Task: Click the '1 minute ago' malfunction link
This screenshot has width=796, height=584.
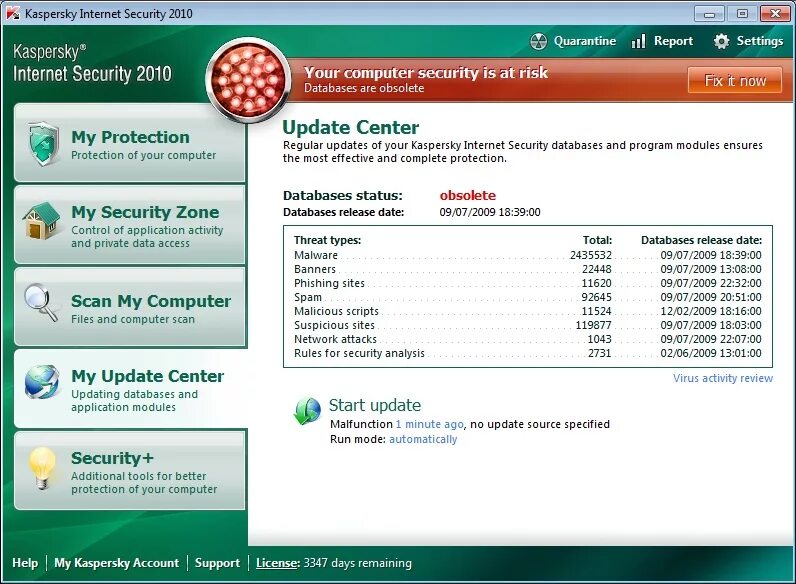Action: pos(429,425)
